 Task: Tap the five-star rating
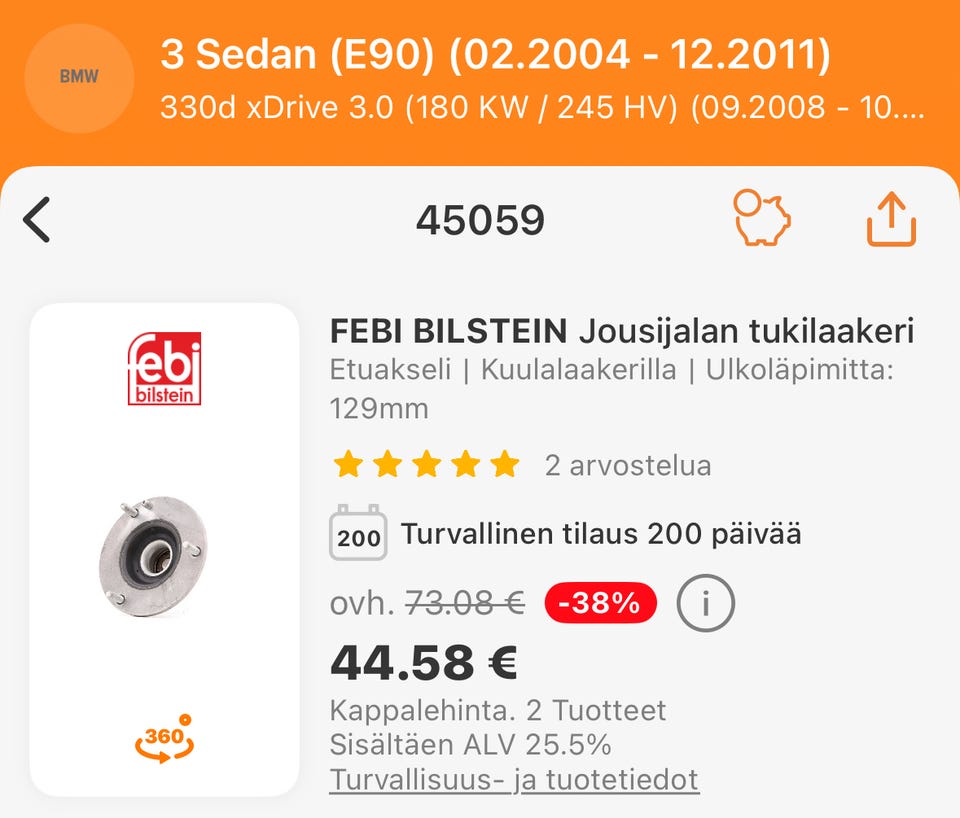point(427,465)
